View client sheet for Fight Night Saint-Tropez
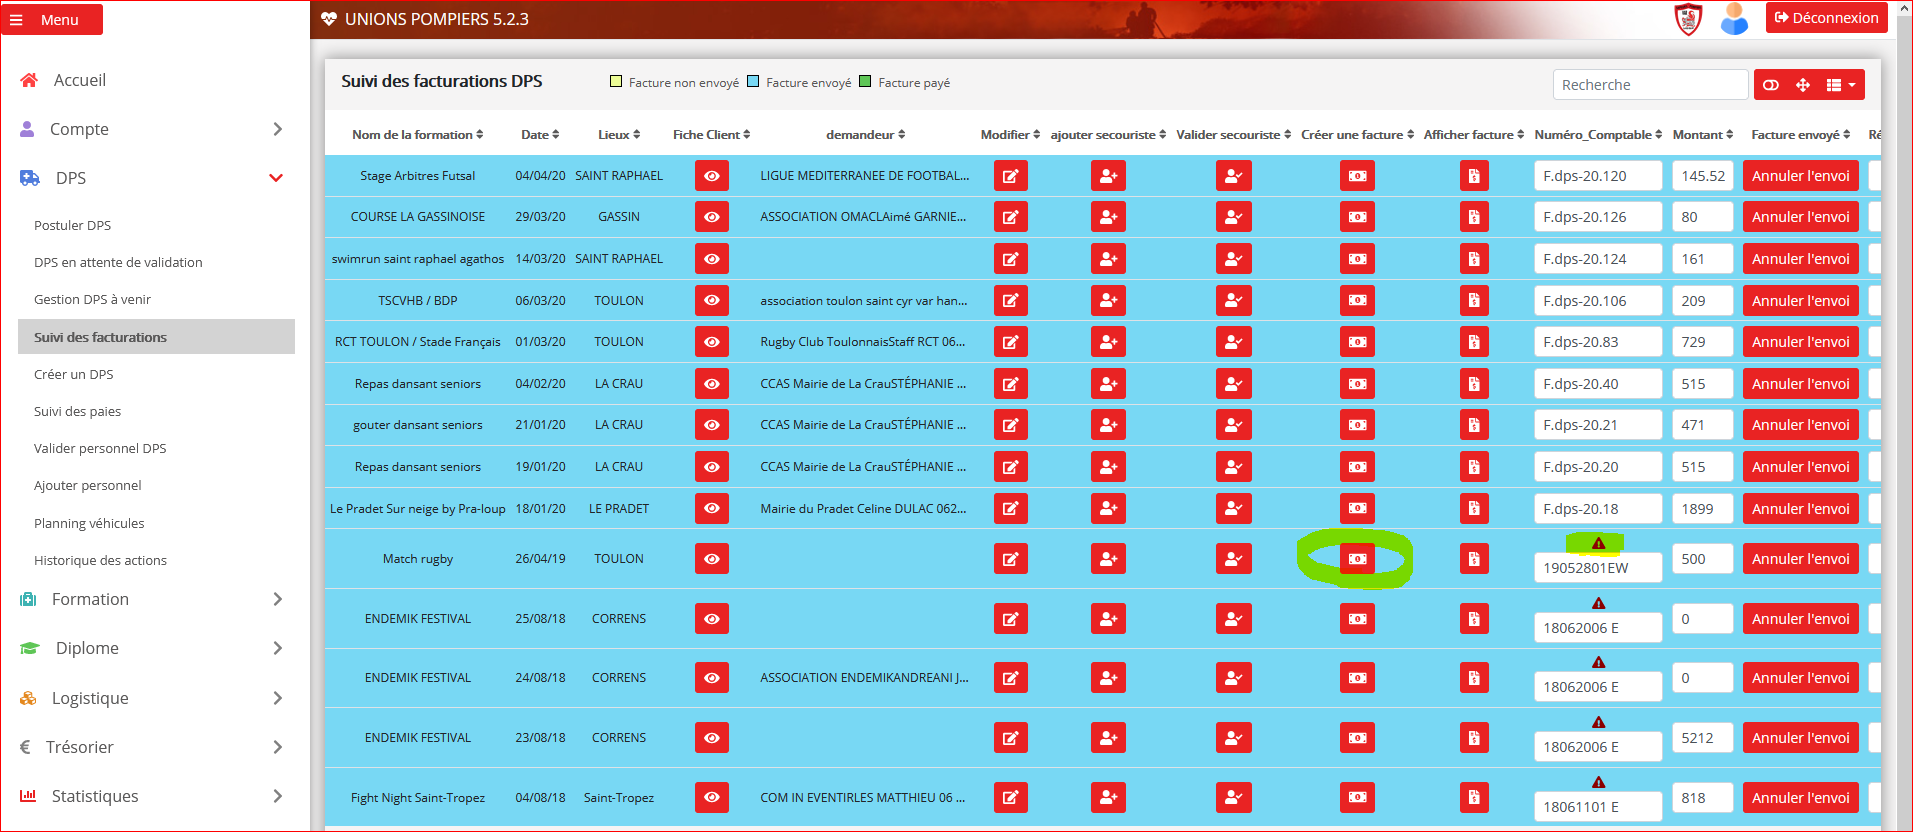This screenshot has width=1913, height=832. (x=711, y=797)
